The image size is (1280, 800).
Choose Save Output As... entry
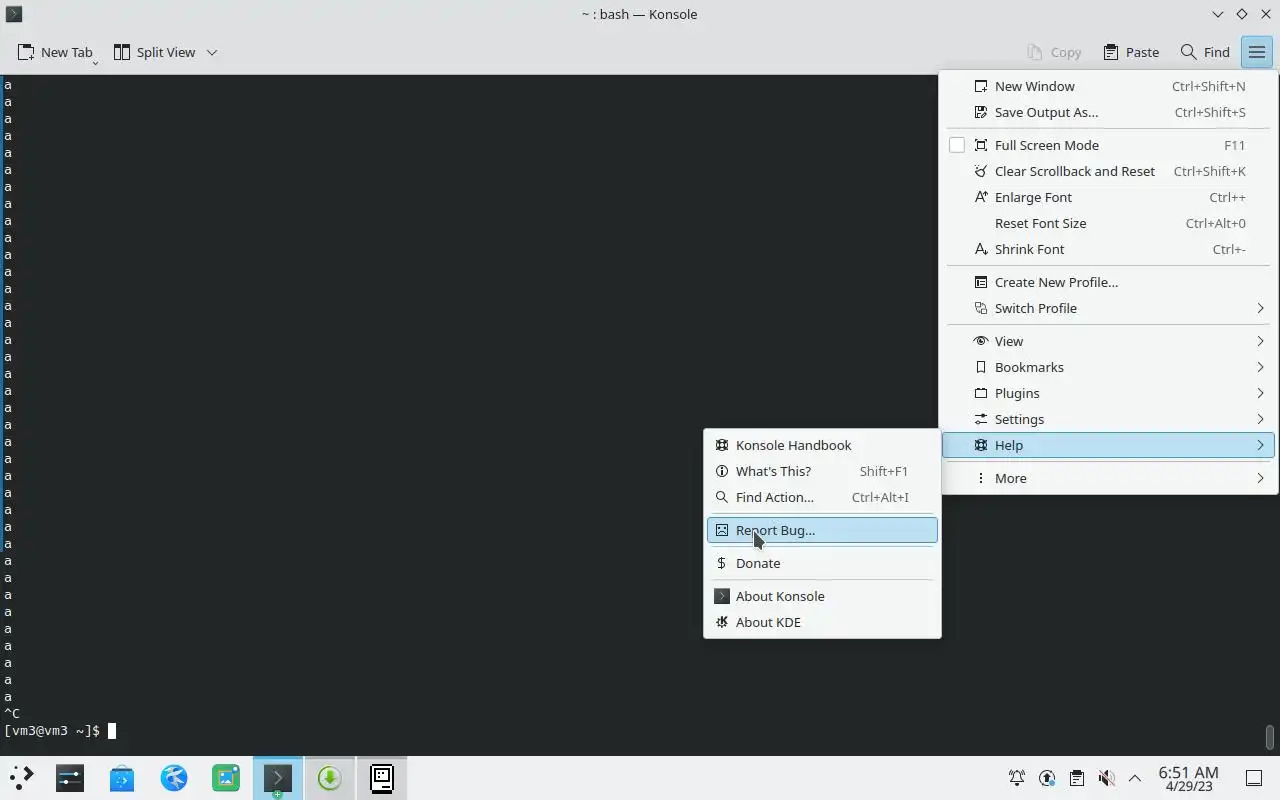(1108, 112)
